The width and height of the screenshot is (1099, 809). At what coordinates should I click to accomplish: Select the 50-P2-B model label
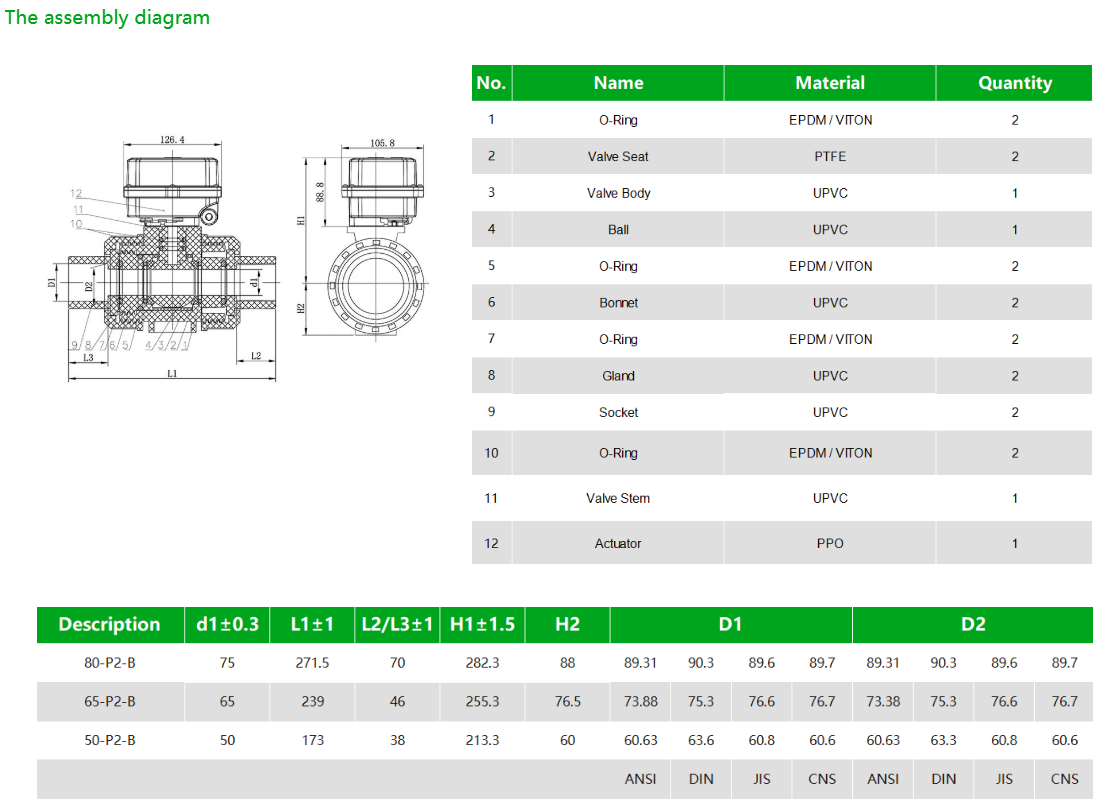pos(110,740)
